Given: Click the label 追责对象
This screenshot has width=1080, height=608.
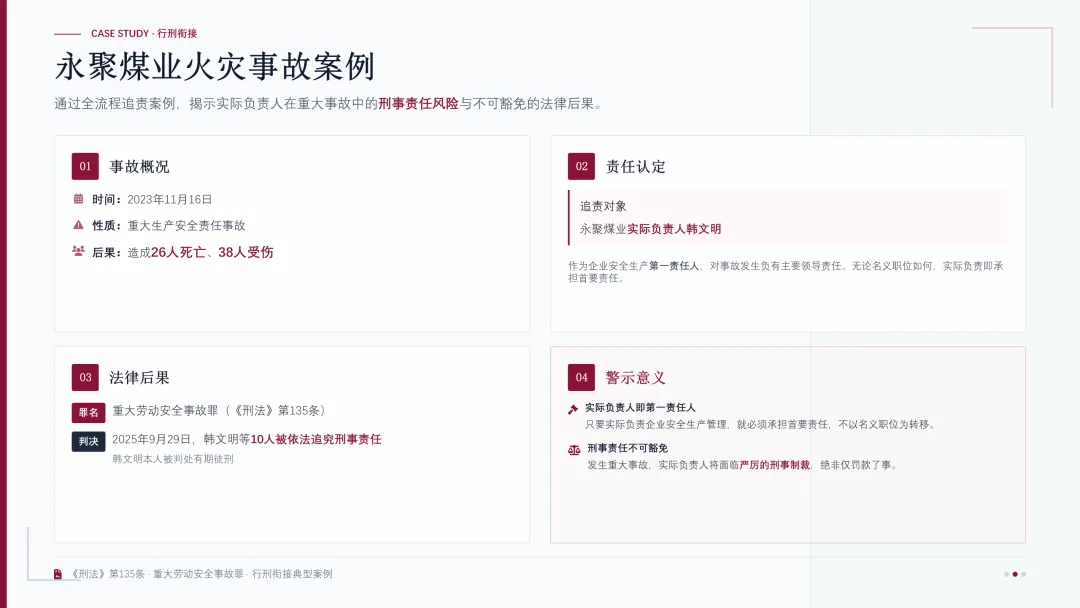Looking at the screenshot, I should coord(603,207).
